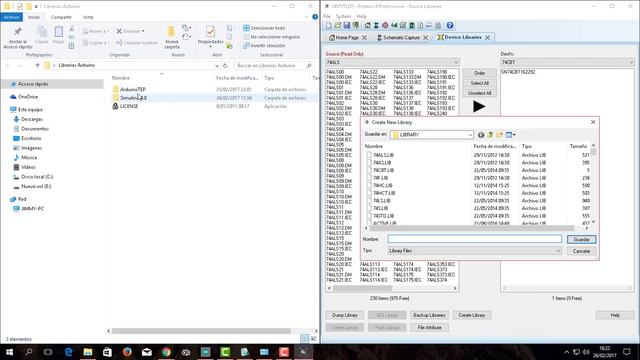
Task: Open the System menu in Proteus
Action: [x=343, y=16]
